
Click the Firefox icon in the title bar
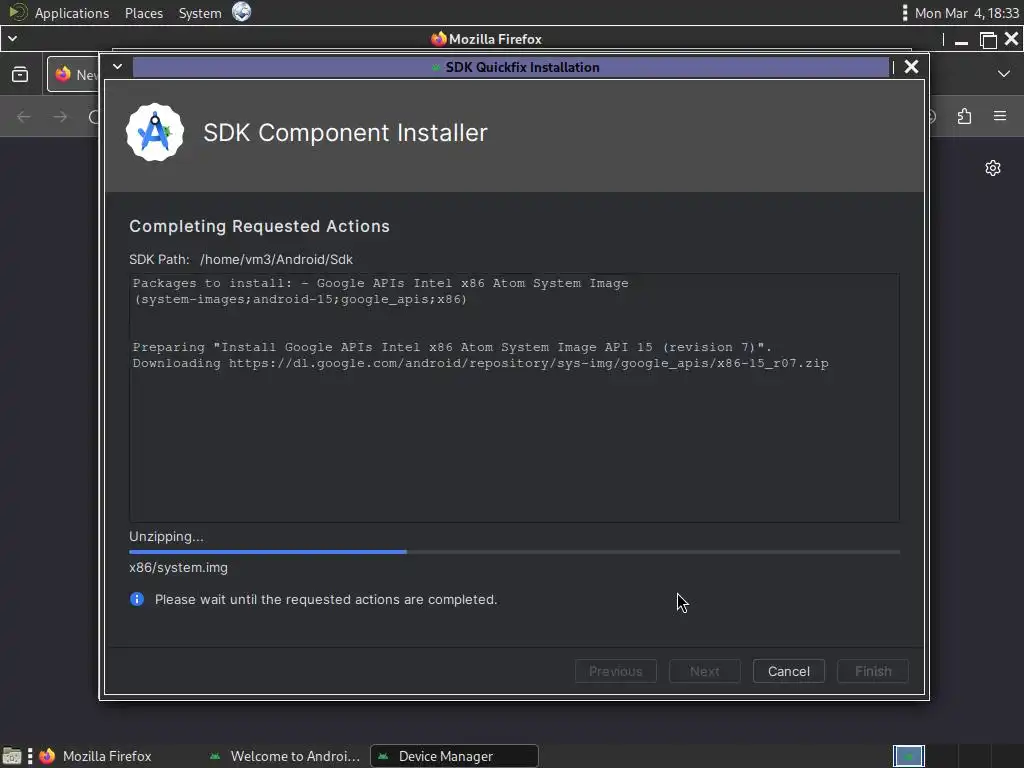pyautogui.click(x=438, y=39)
